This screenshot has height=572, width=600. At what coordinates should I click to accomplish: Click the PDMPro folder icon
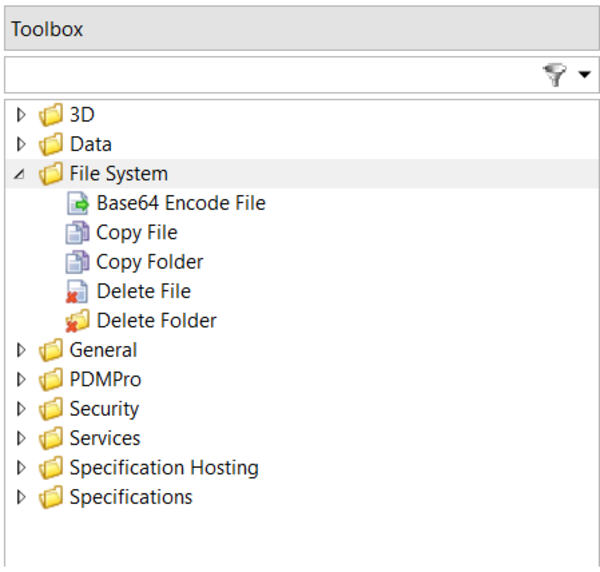click(x=51, y=380)
